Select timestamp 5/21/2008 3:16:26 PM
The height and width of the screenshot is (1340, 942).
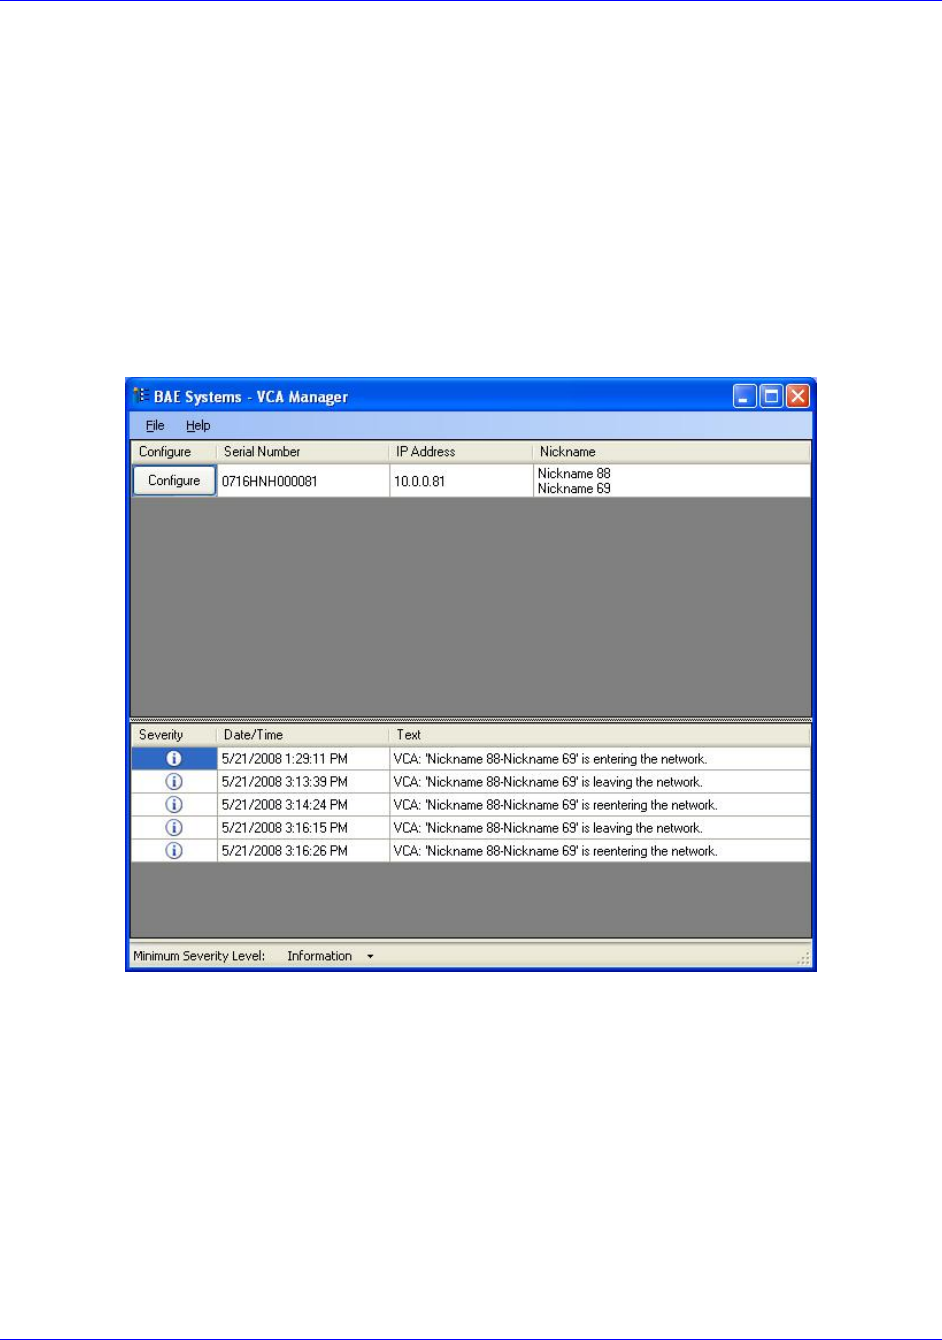tap(303, 851)
